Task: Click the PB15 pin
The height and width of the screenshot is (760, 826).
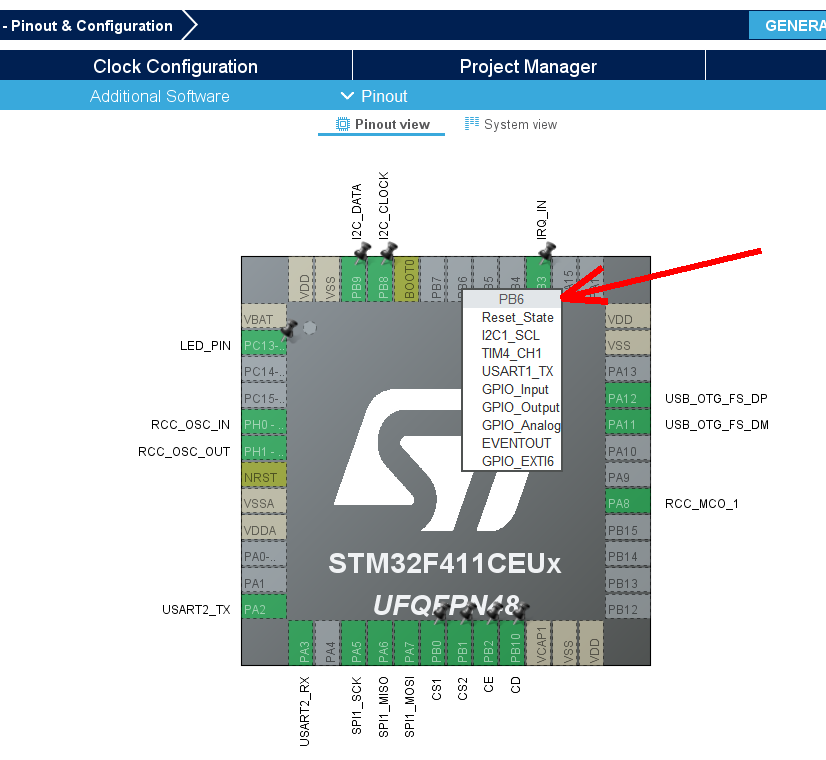Action: [x=627, y=530]
